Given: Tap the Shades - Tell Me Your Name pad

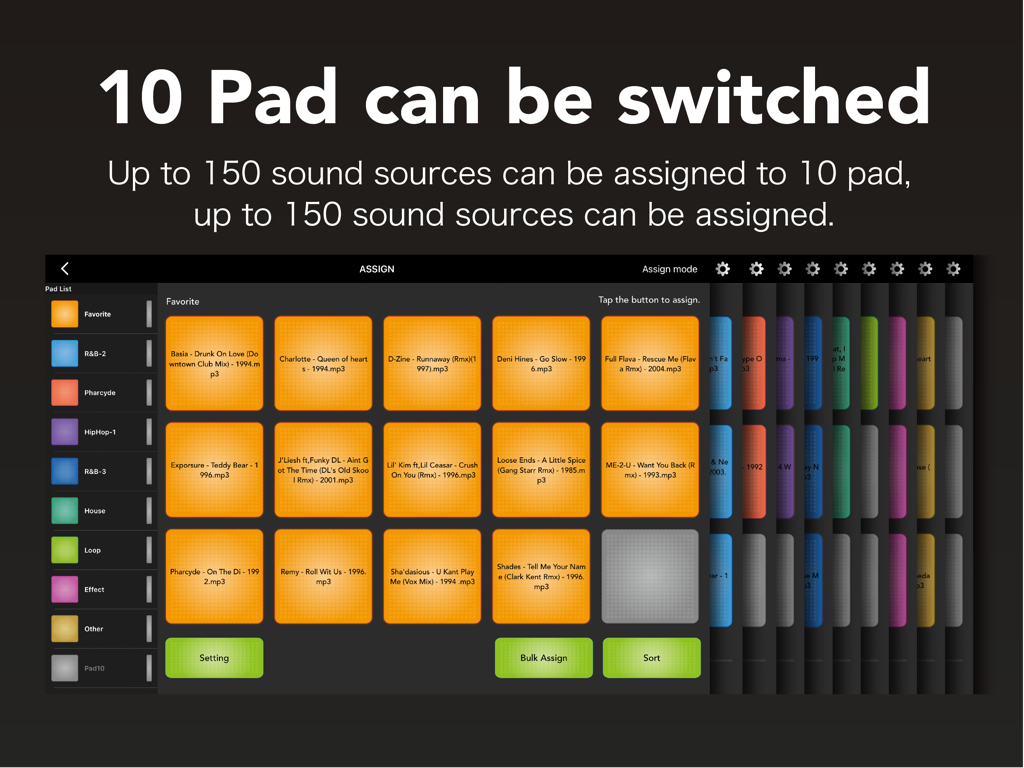Looking at the screenshot, I should pos(541,575).
